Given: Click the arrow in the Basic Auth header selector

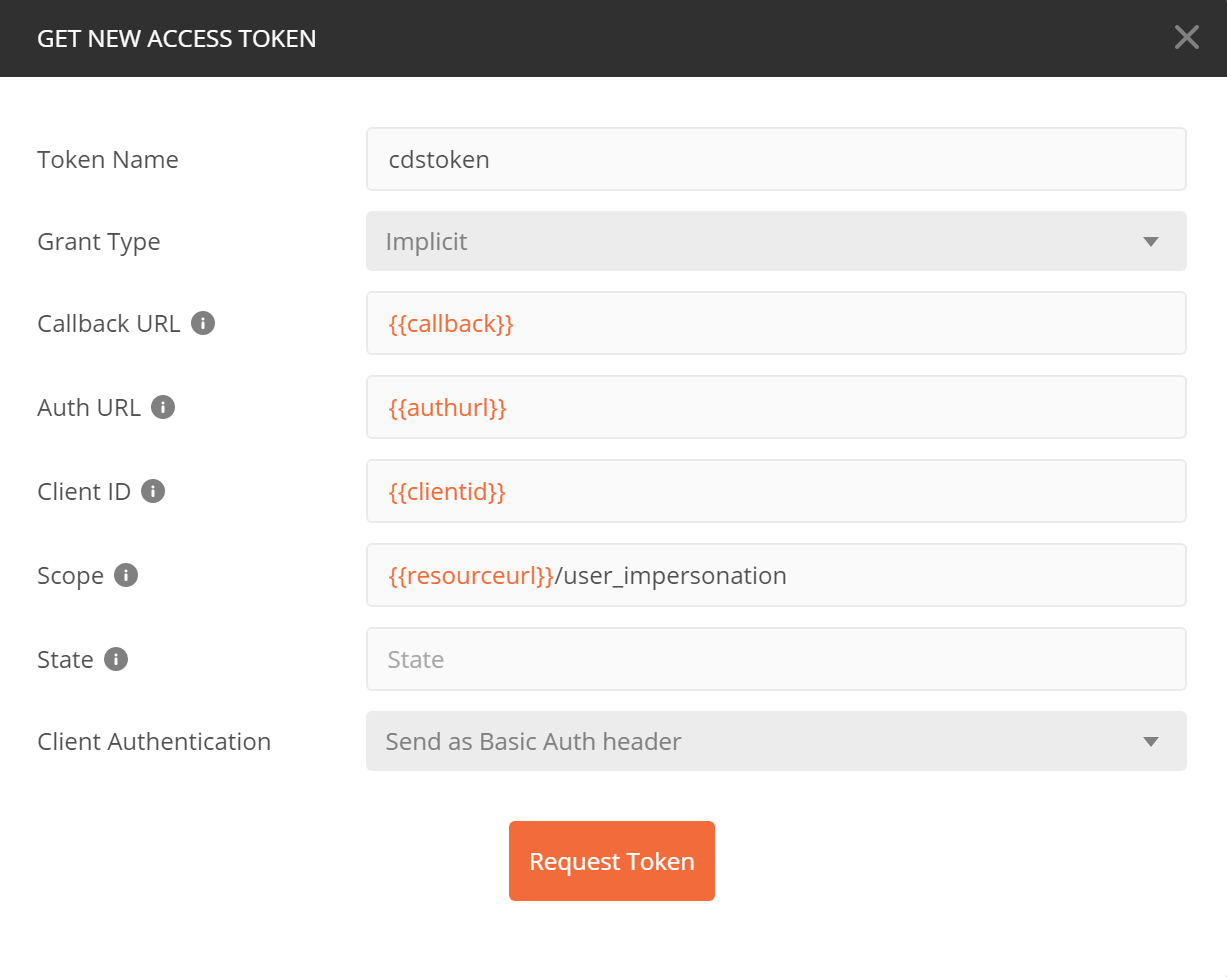Looking at the screenshot, I should click(1150, 742).
